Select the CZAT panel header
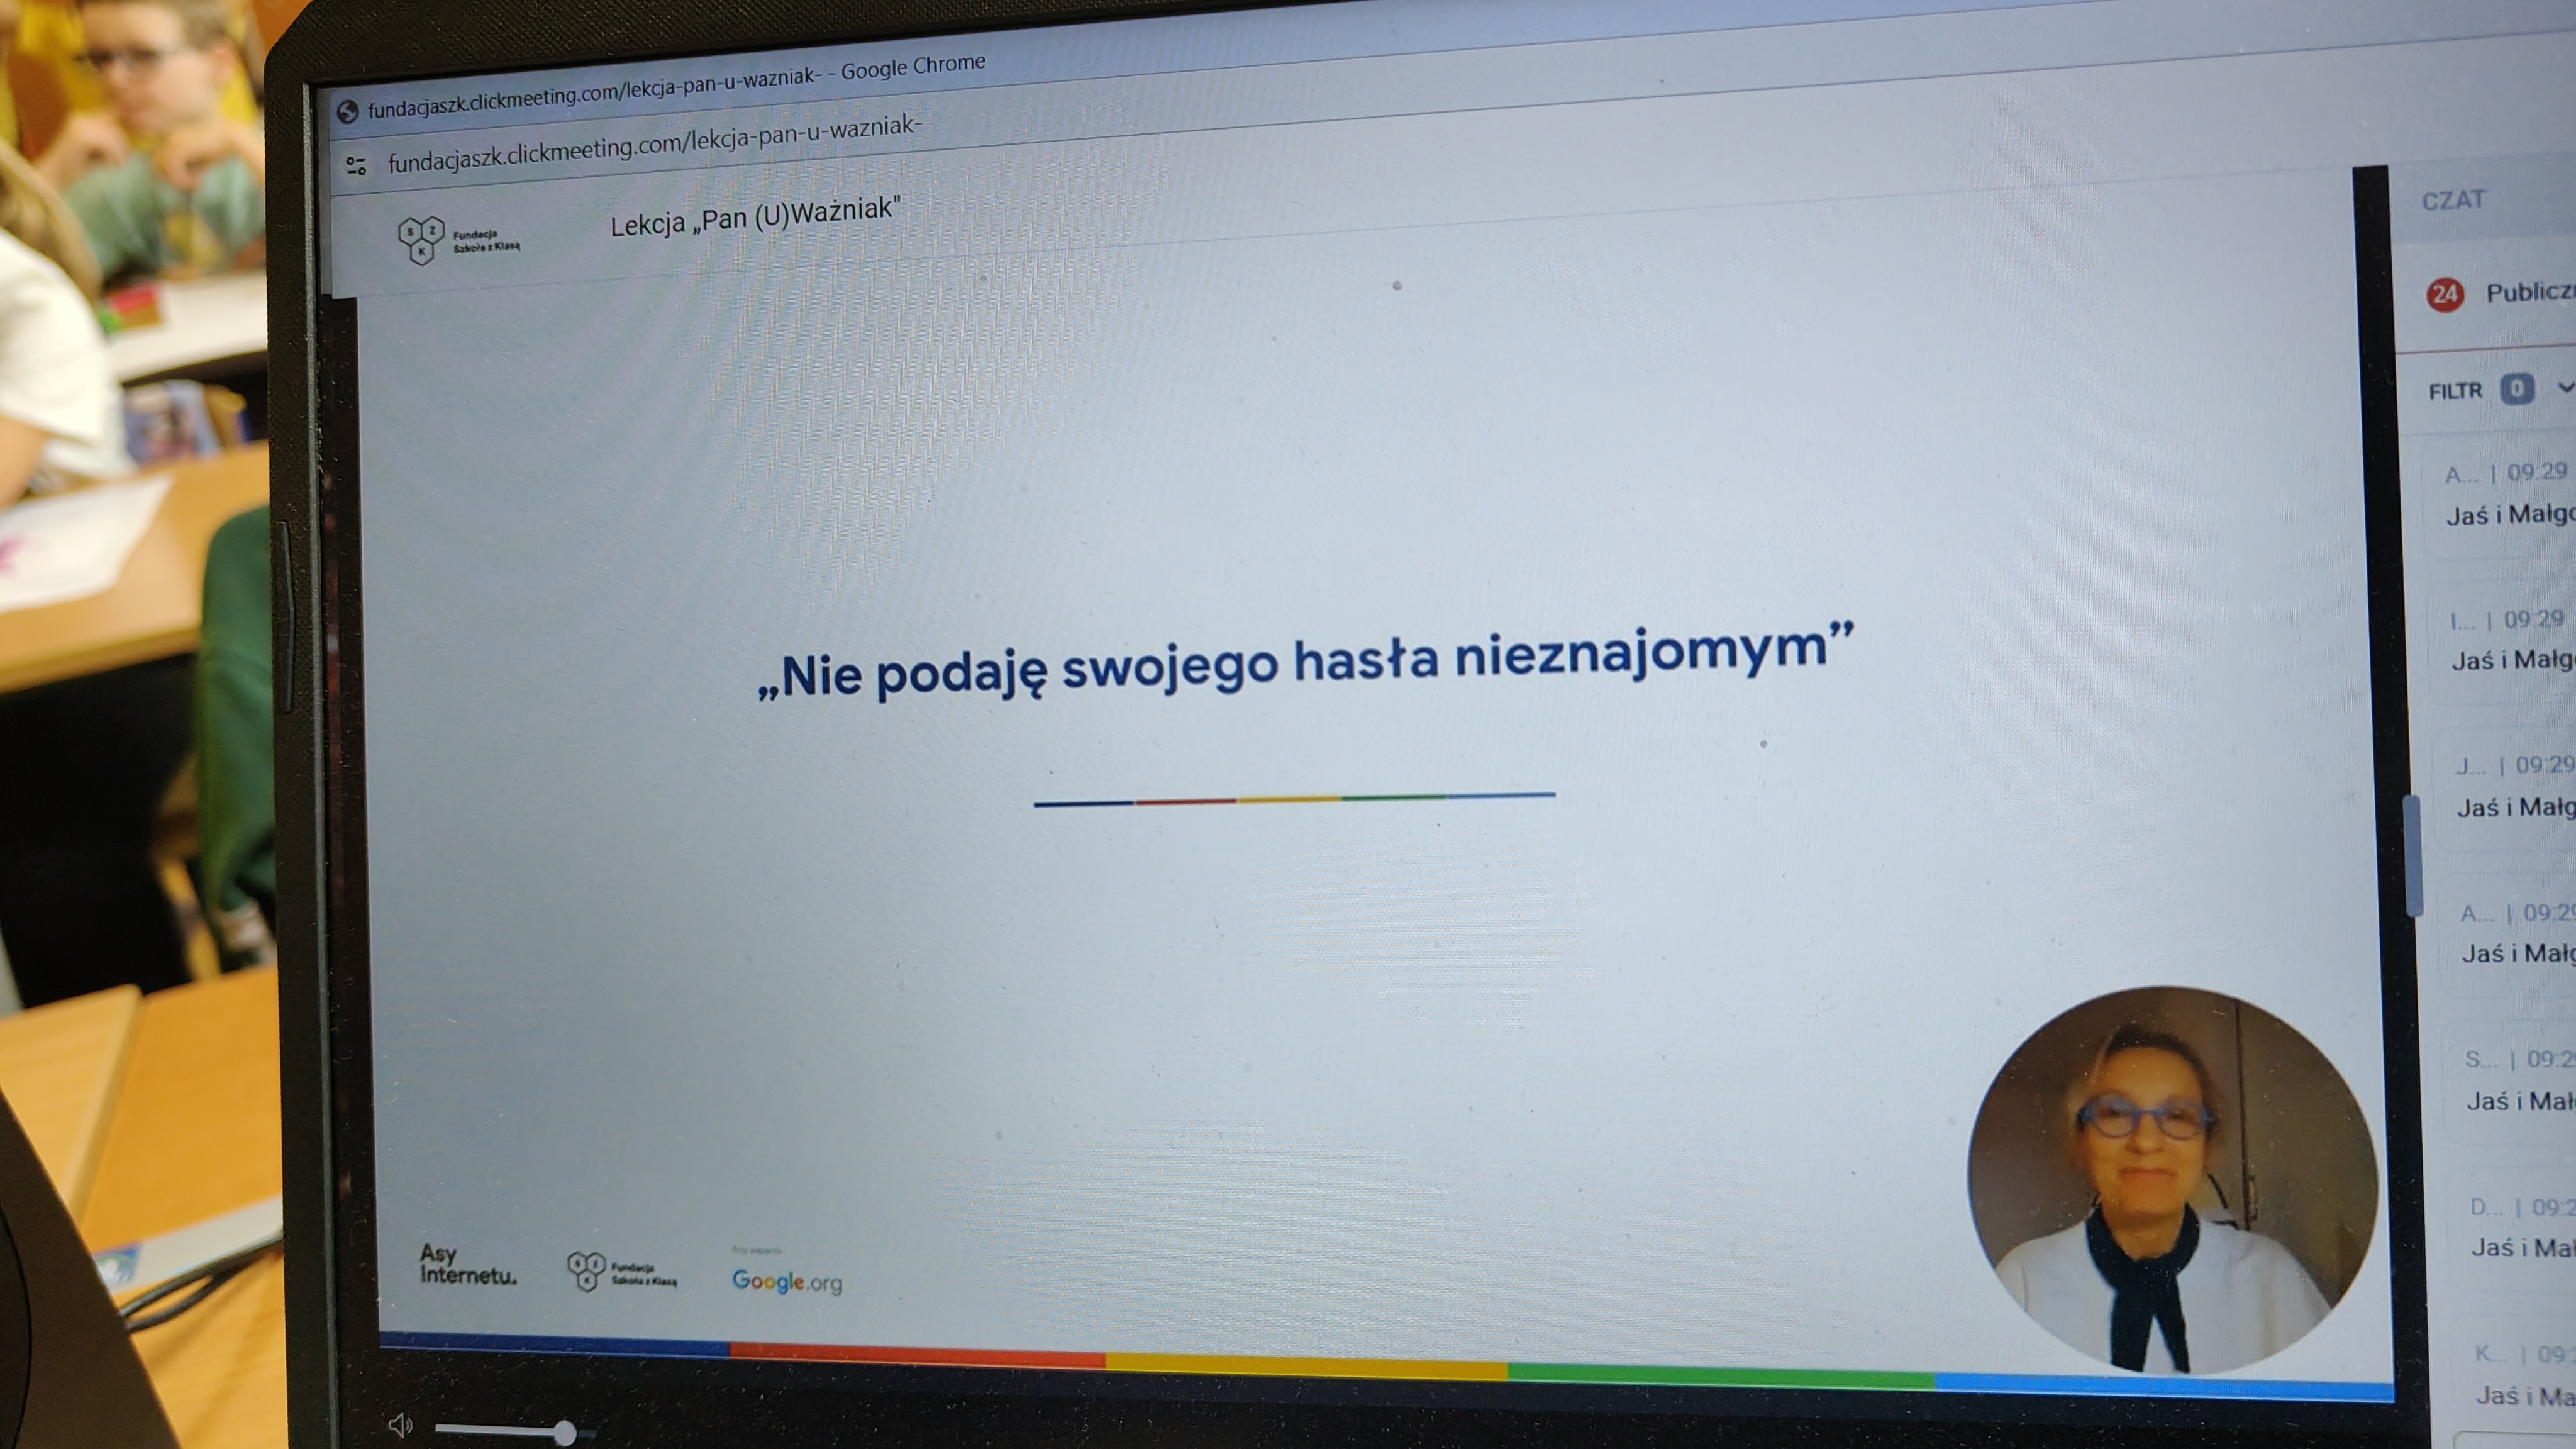Viewport: 2576px width, 1449px height. click(x=2453, y=201)
